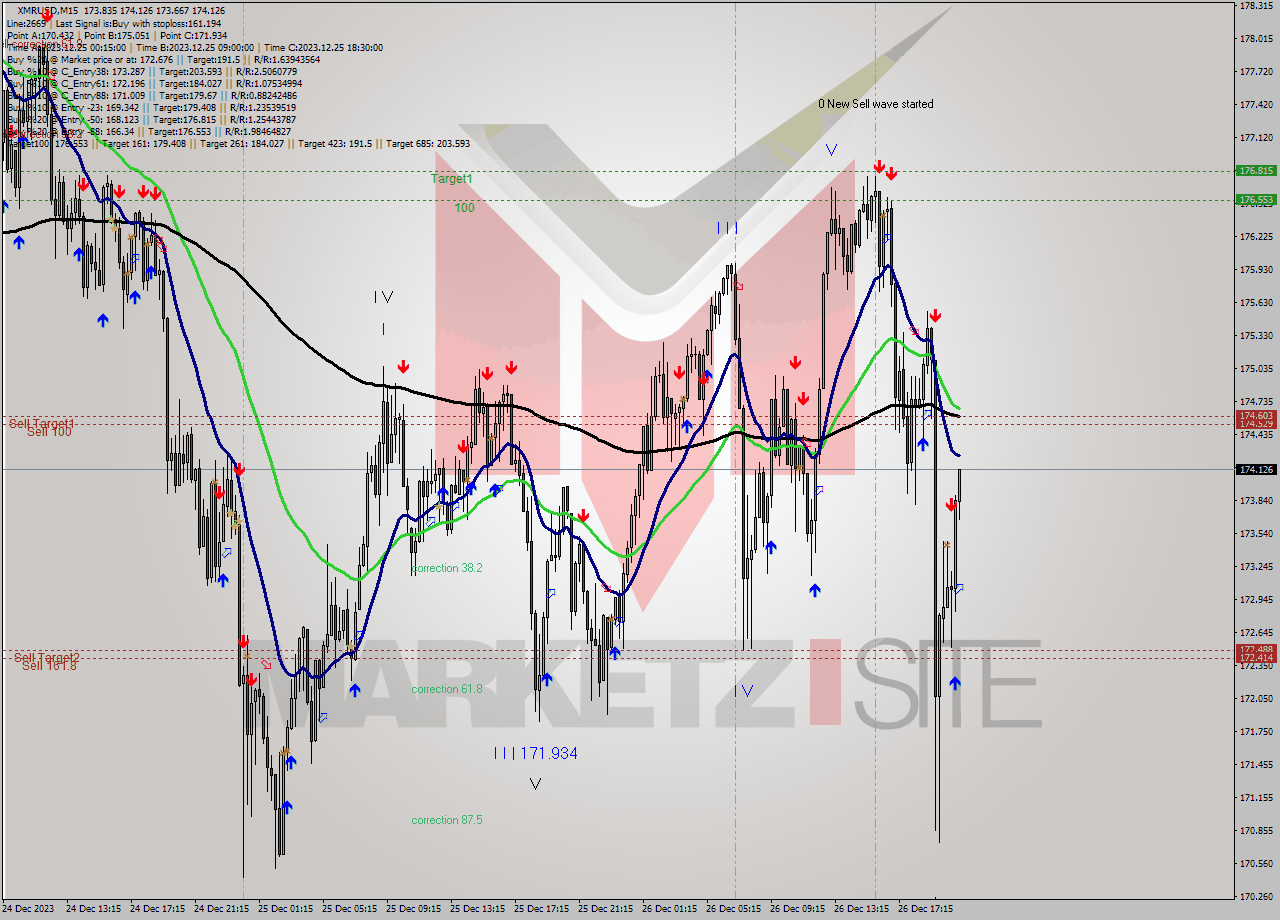Select the 'I I I 171.934' wave label

(536, 753)
